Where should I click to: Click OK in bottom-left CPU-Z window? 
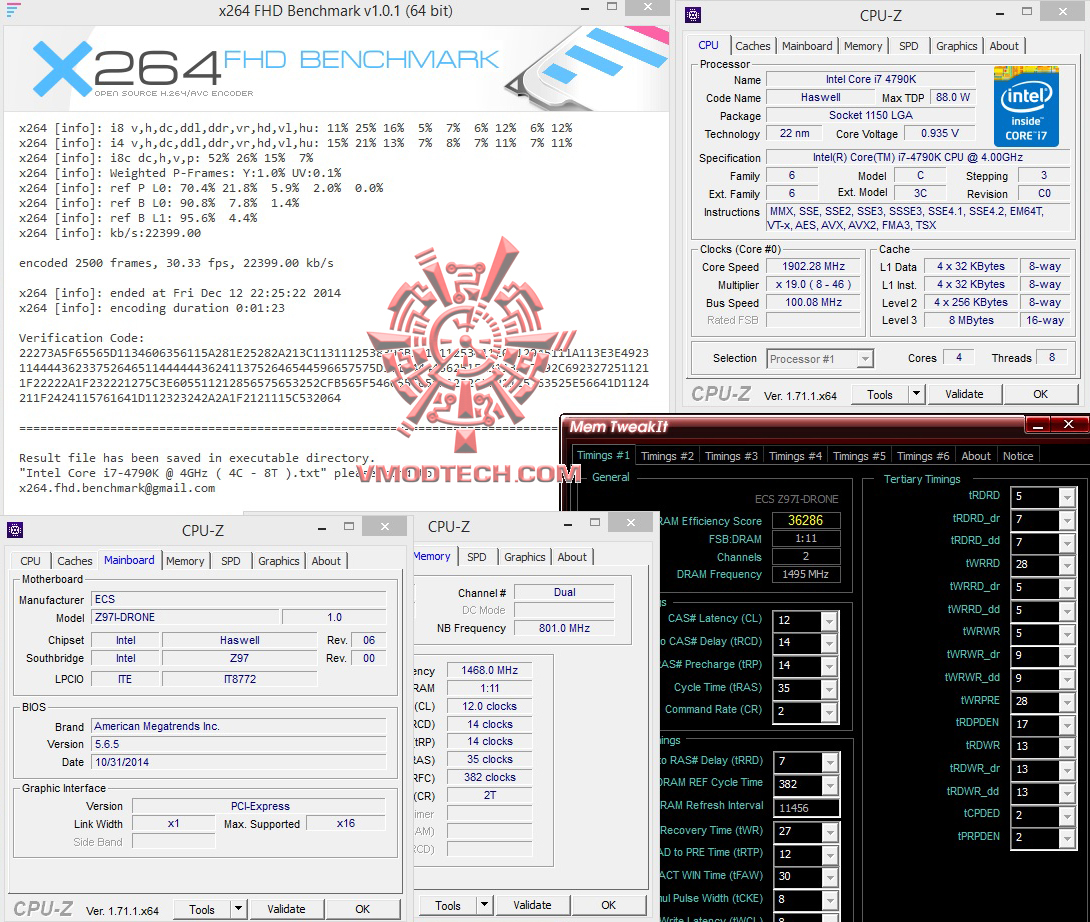(362, 909)
